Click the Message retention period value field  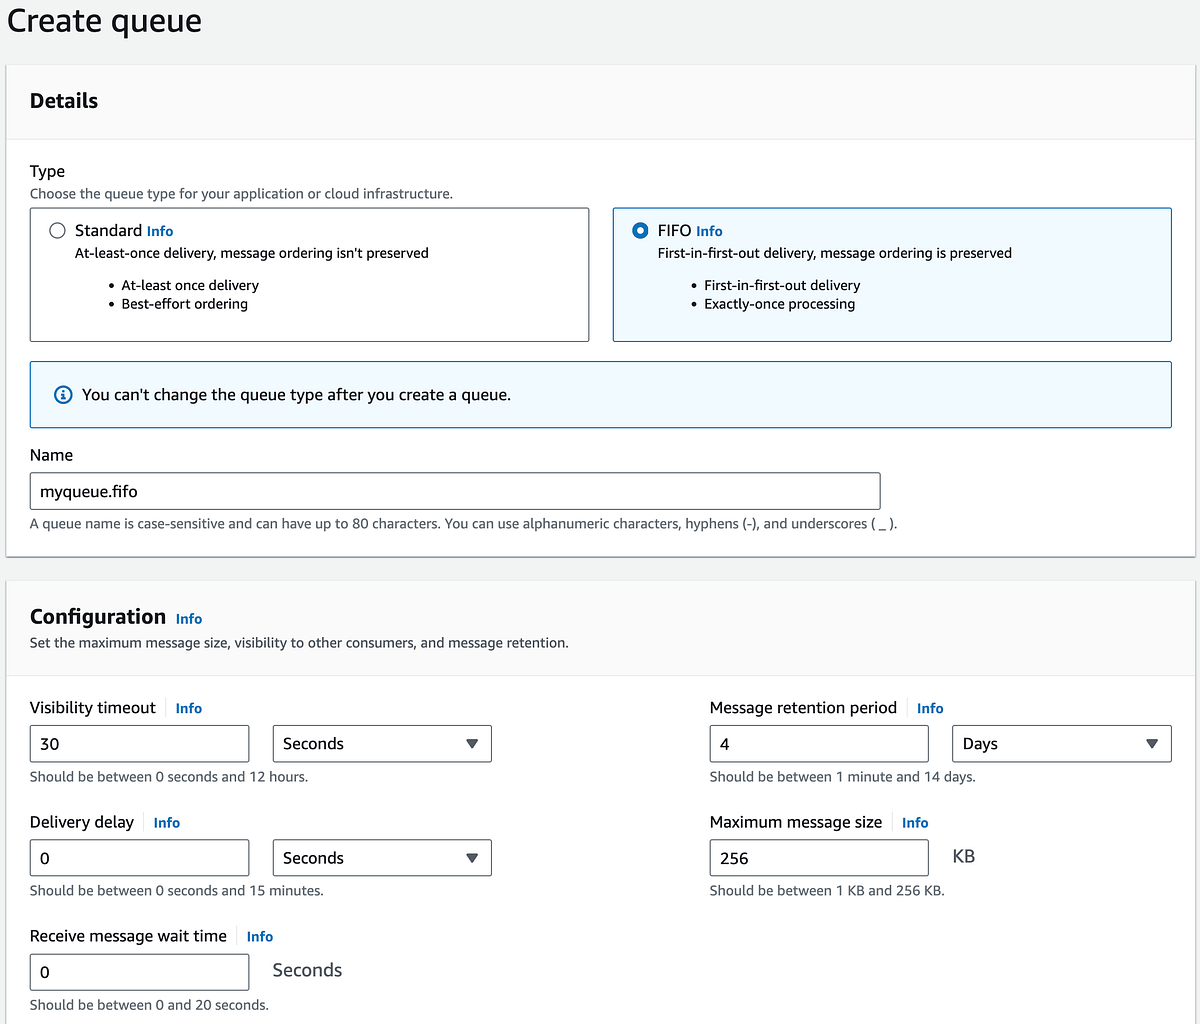pyautogui.click(x=818, y=743)
